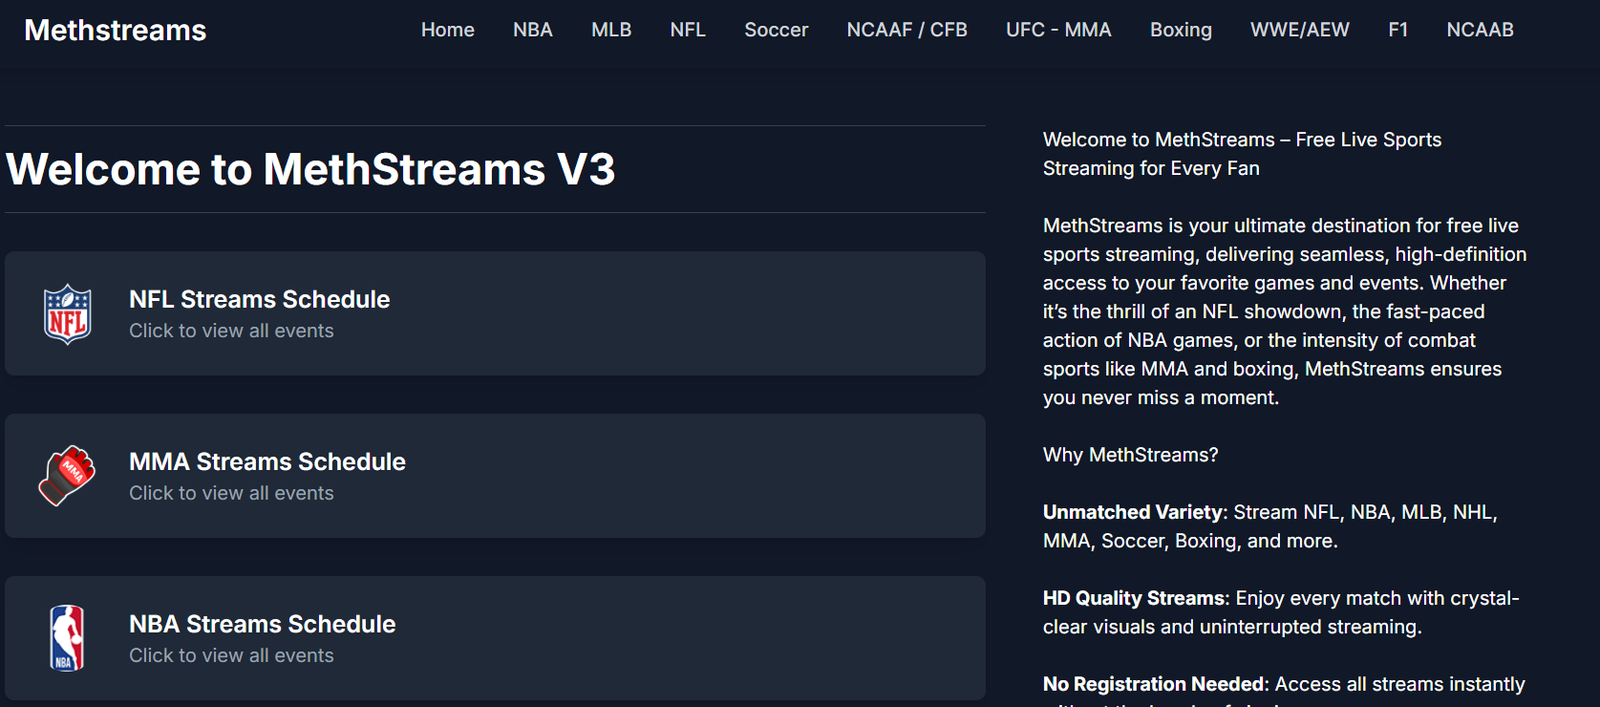Click the 'No Registration Needed' bold text
The image size is (1600, 707).
(x=1154, y=684)
